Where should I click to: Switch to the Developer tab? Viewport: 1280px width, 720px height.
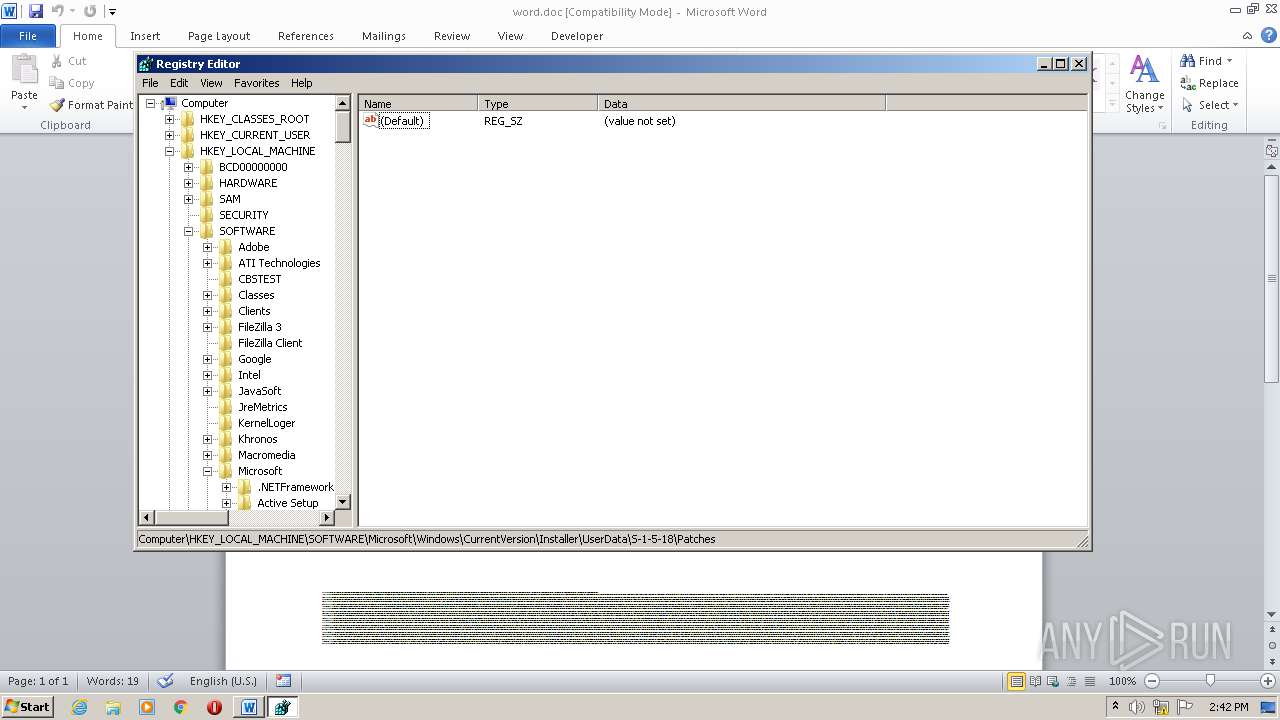(x=577, y=36)
